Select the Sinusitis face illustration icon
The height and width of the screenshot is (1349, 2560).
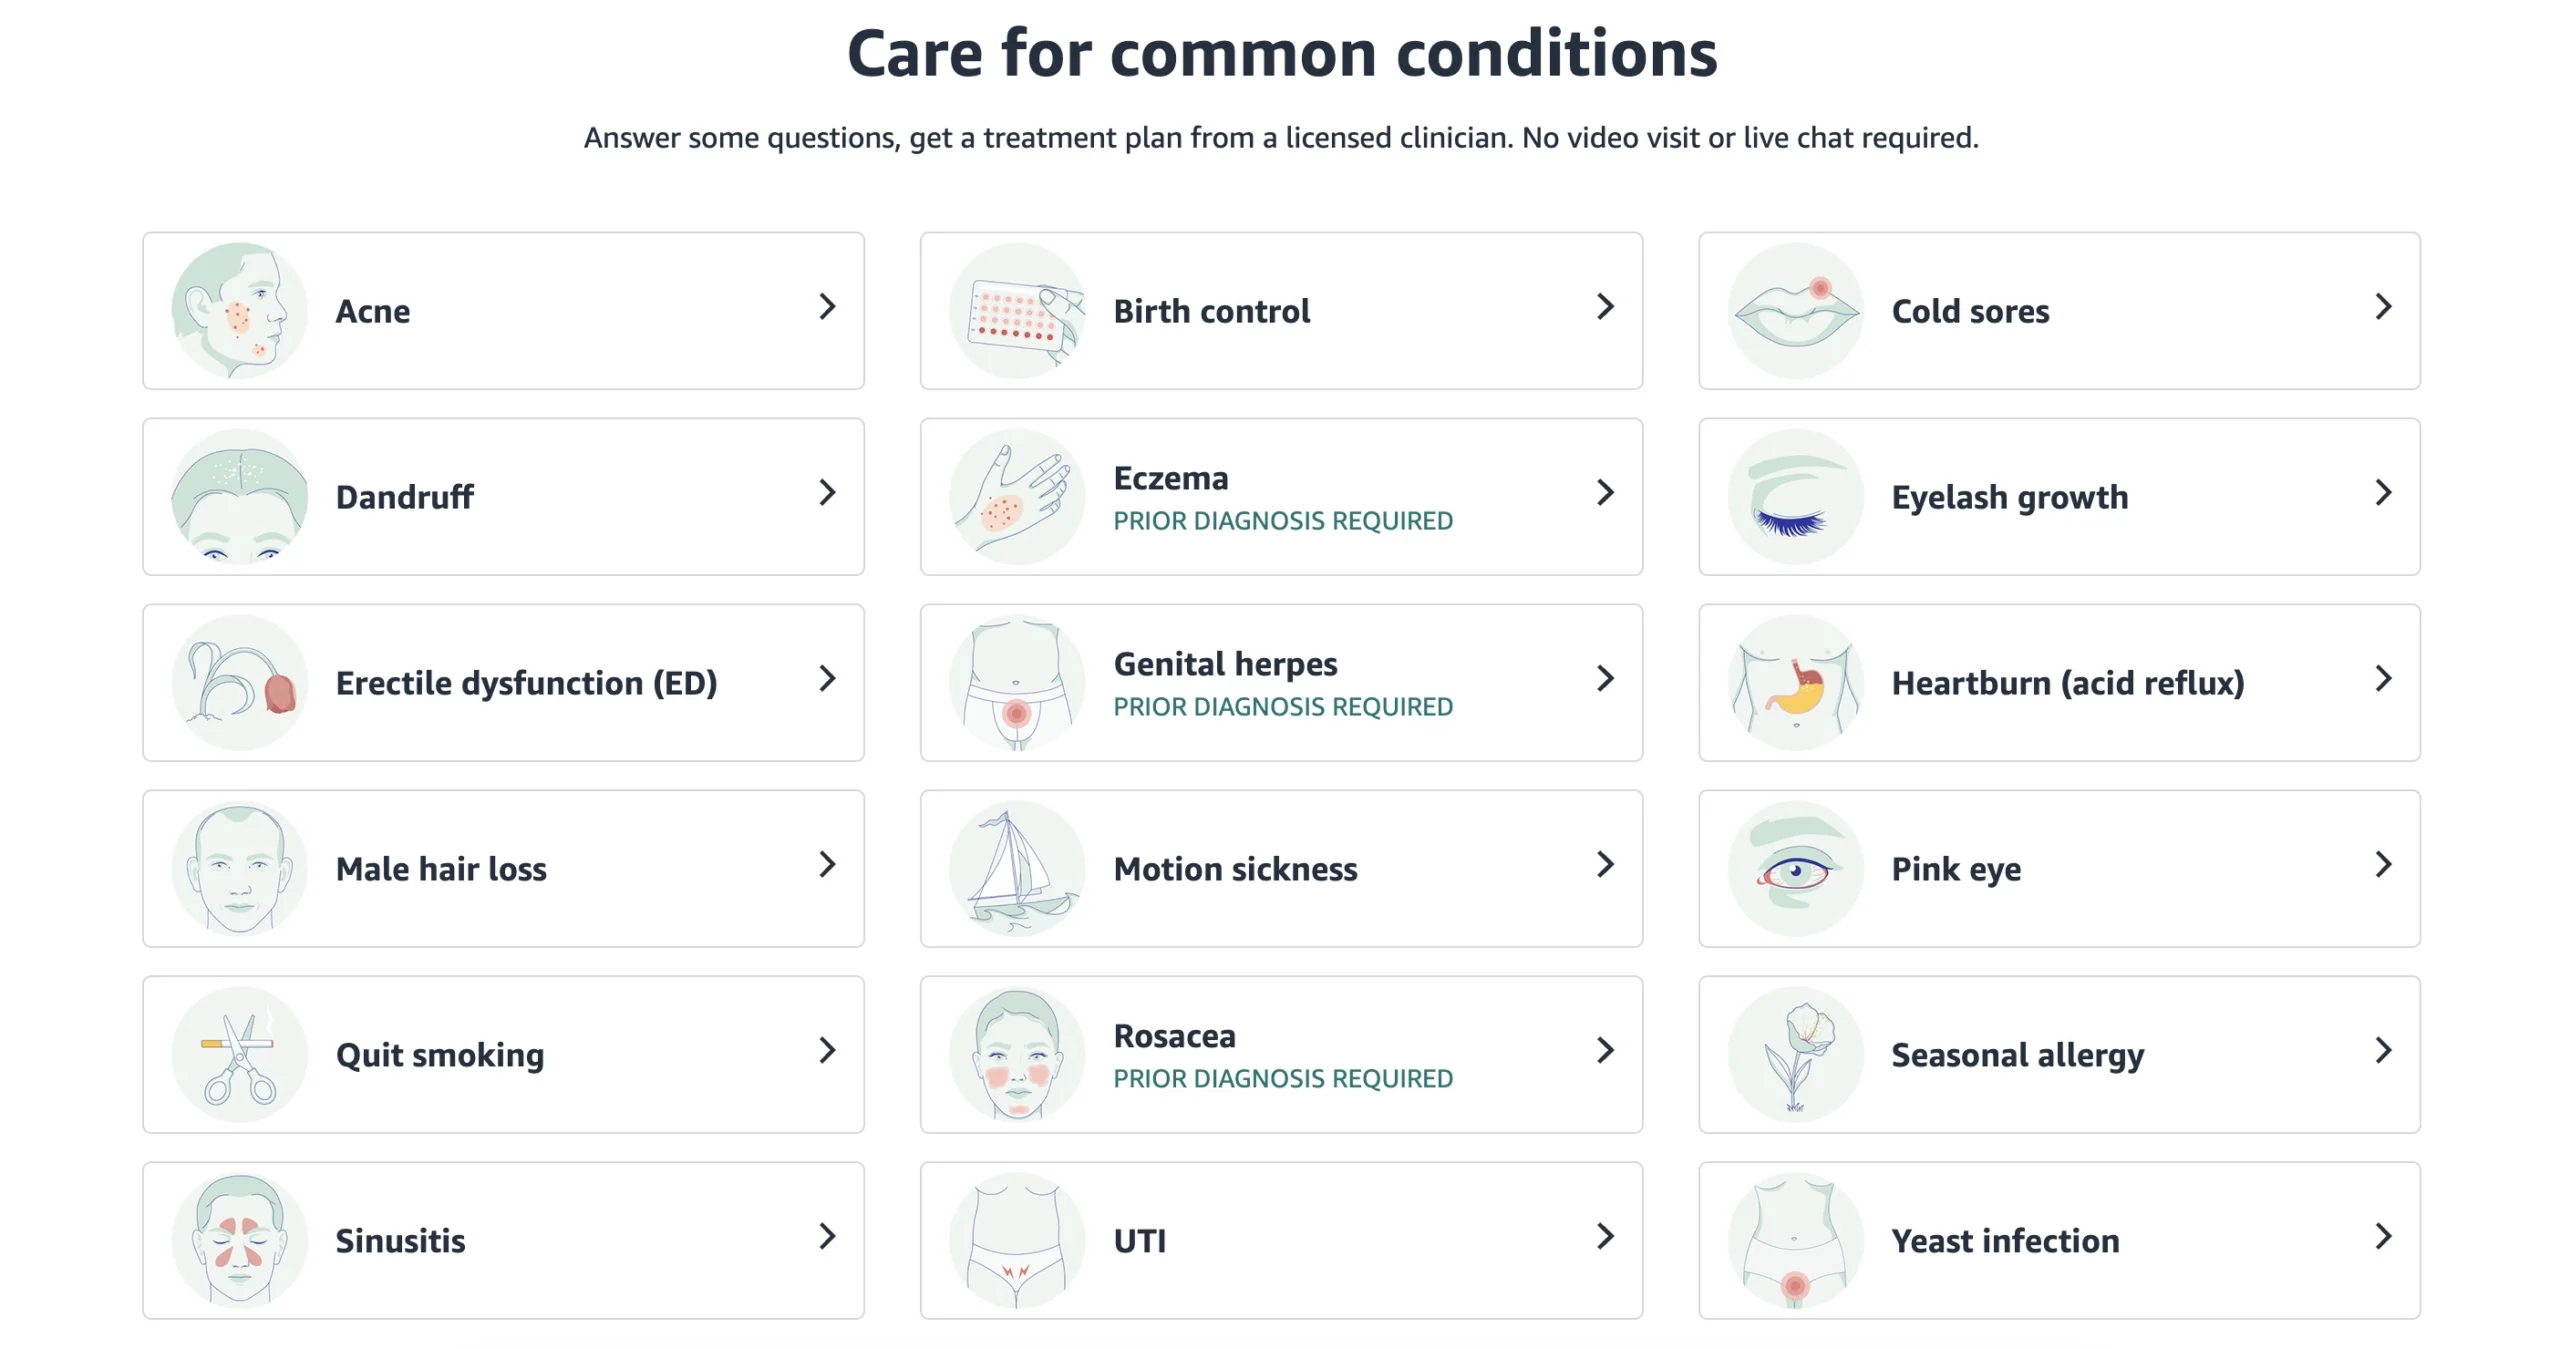pyautogui.click(x=239, y=1240)
